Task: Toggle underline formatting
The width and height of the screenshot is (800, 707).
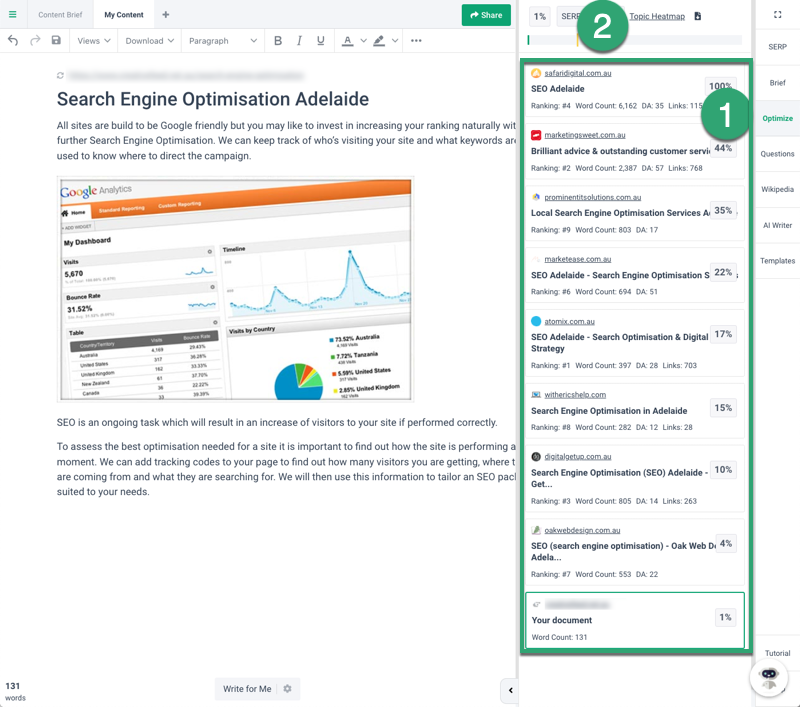Action: click(320, 41)
